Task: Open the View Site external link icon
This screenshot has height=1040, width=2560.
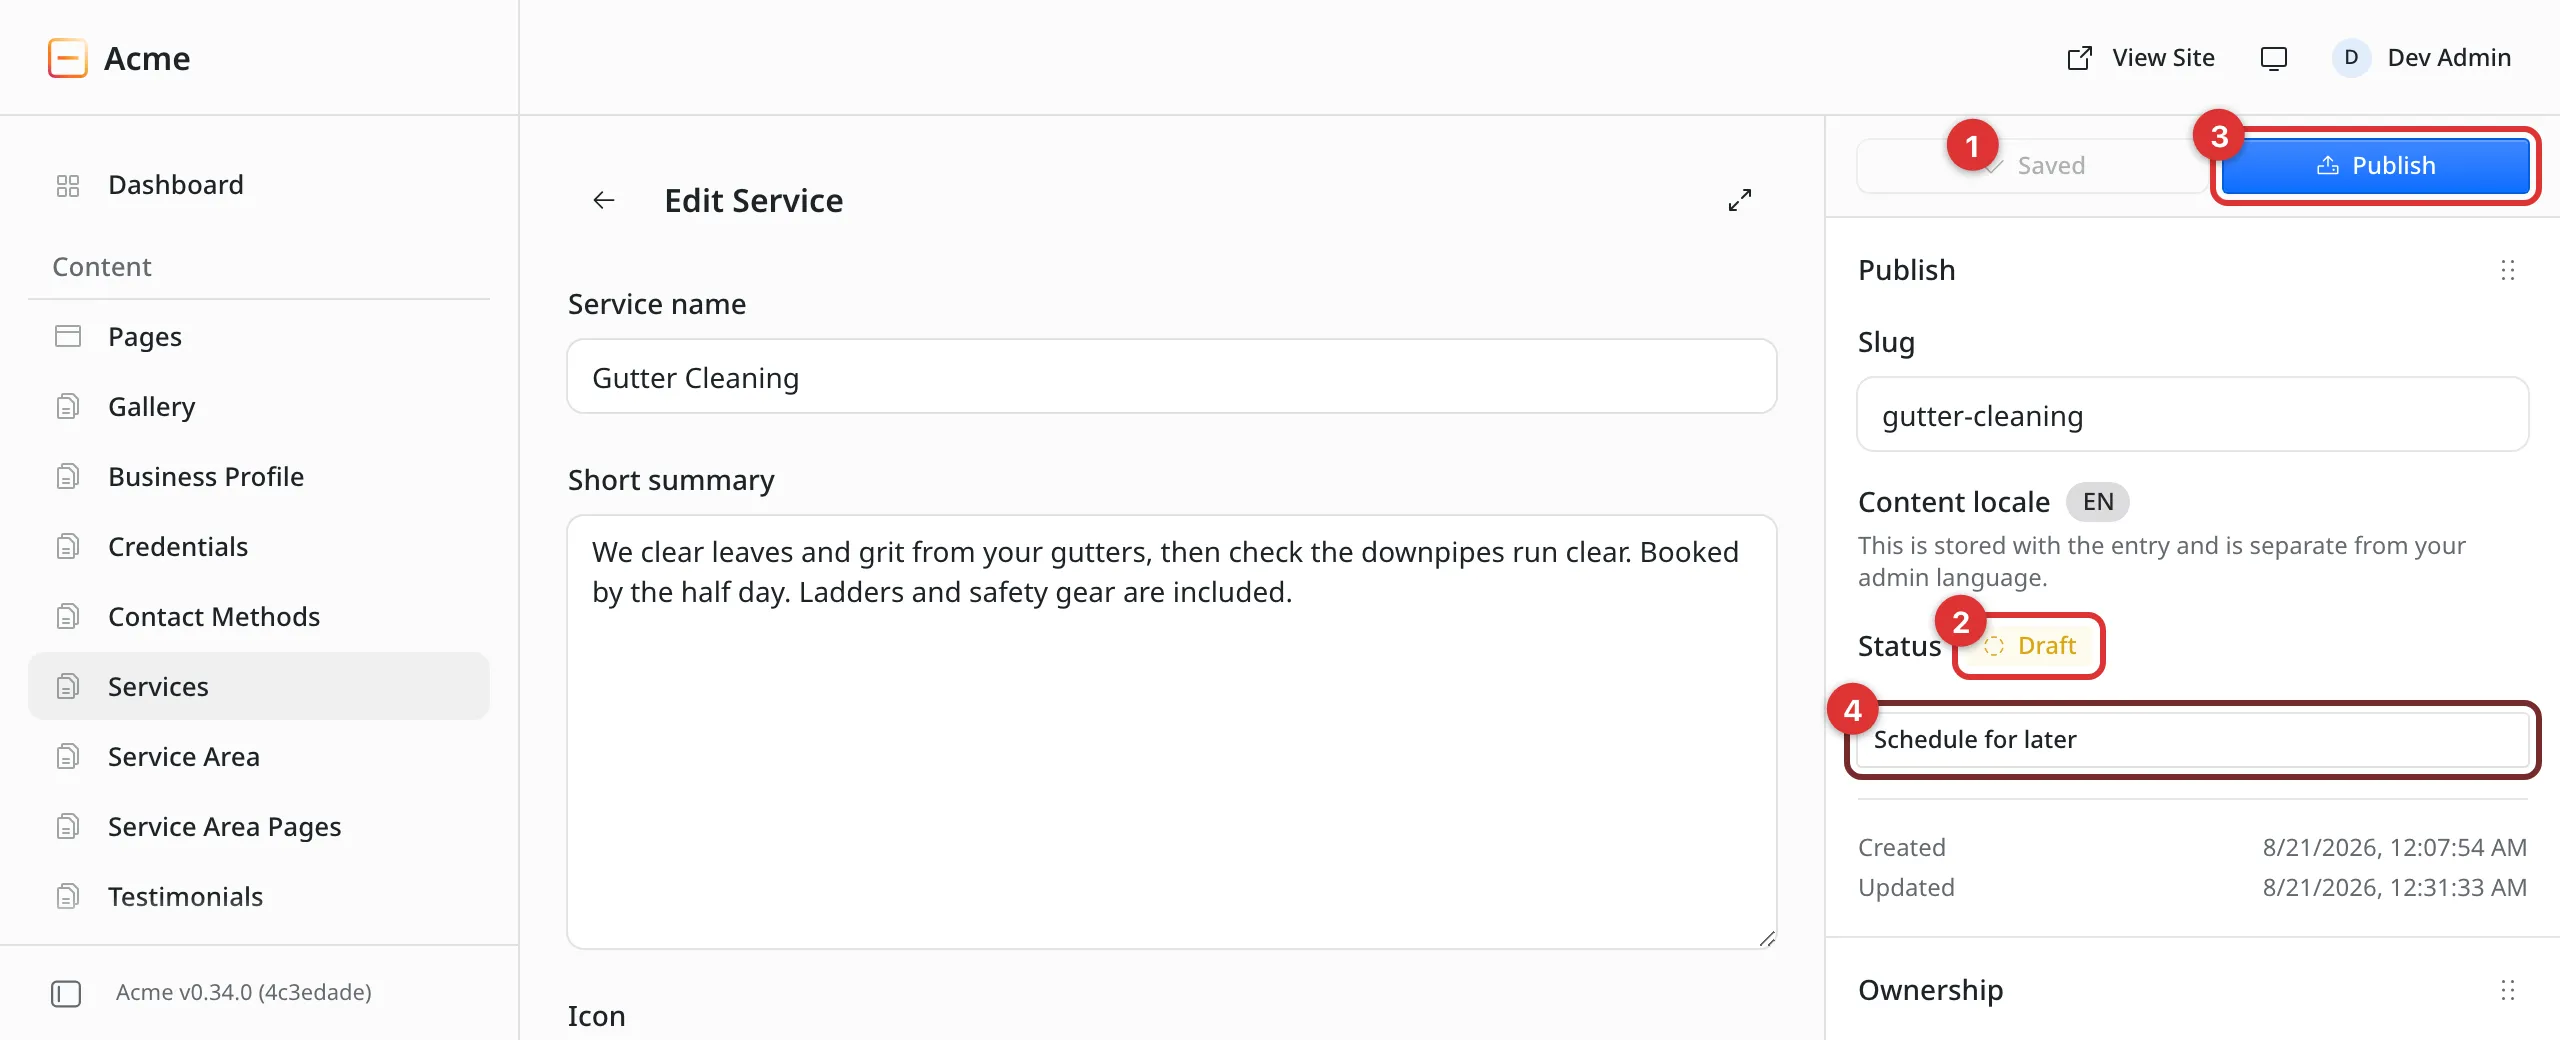Action: coord(2080,58)
